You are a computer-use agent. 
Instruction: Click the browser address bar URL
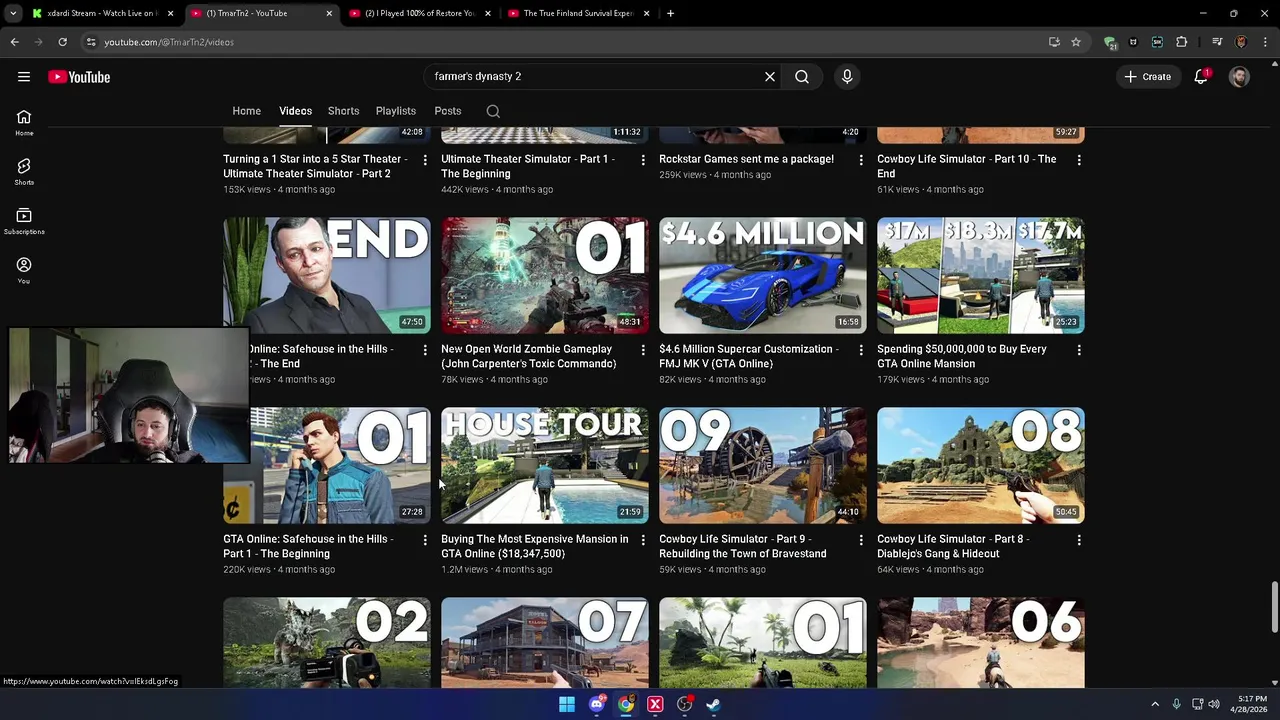click(x=169, y=42)
